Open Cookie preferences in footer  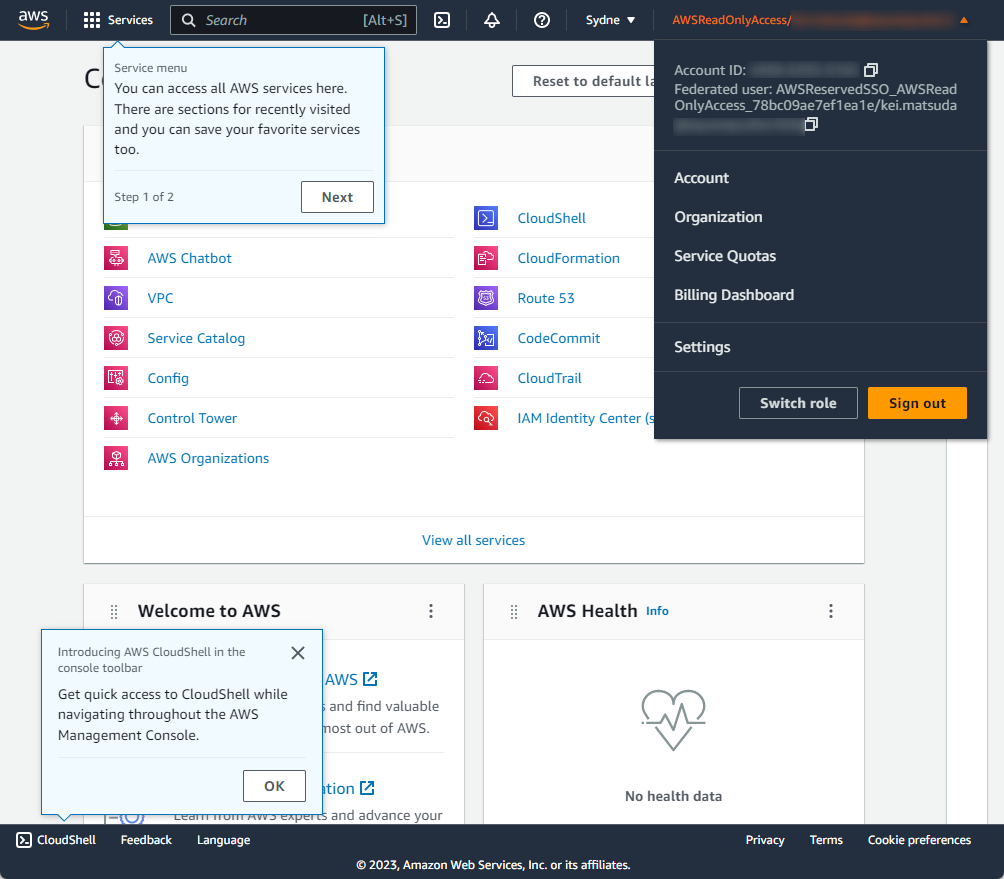pyautogui.click(x=919, y=840)
